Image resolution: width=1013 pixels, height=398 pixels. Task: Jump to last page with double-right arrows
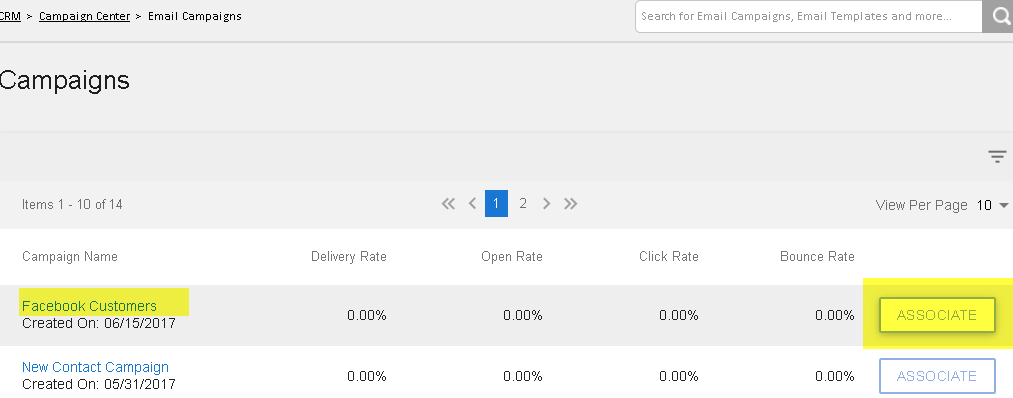570,204
